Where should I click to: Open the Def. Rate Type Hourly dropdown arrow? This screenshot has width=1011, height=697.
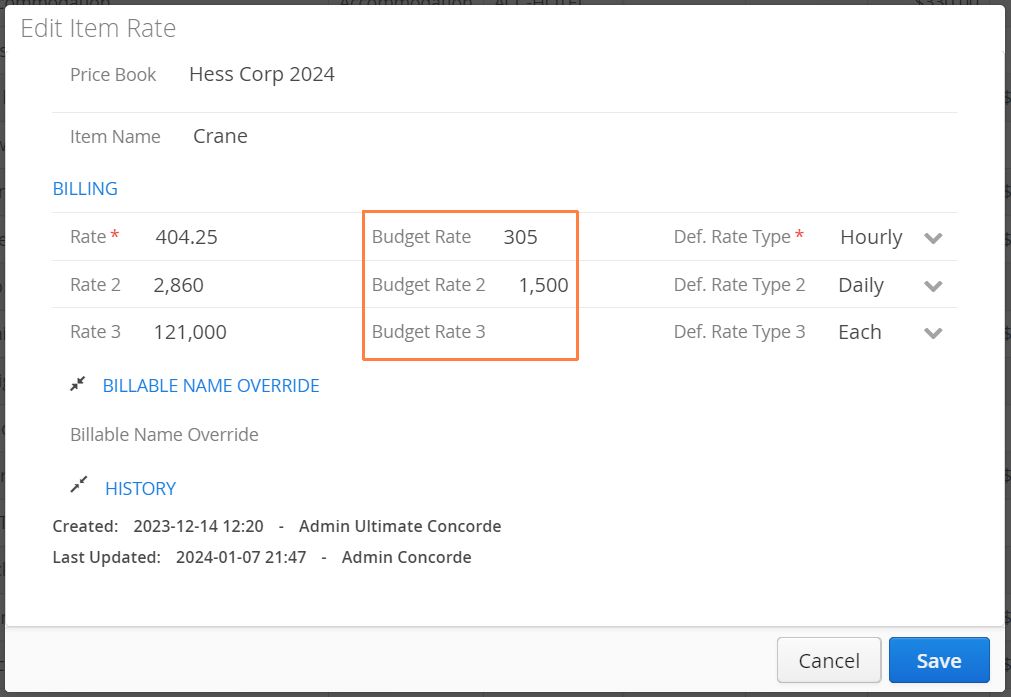(x=933, y=238)
